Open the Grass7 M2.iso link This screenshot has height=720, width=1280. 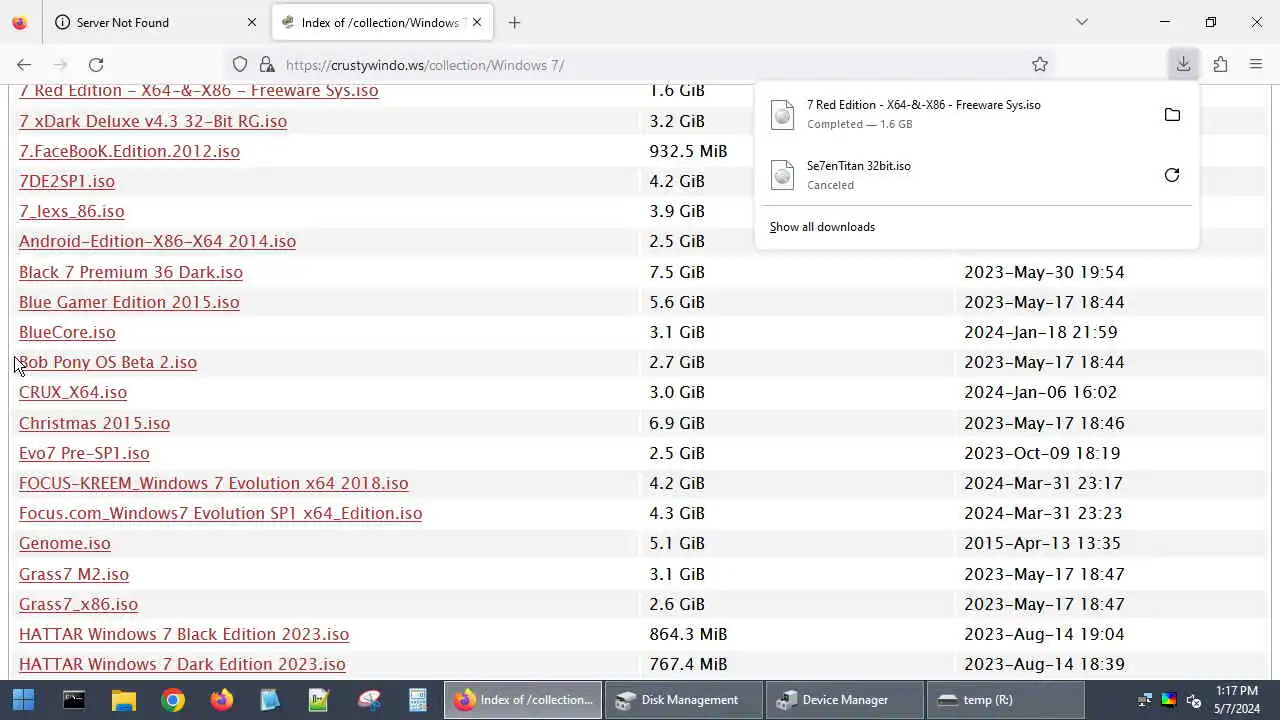tap(74, 574)
